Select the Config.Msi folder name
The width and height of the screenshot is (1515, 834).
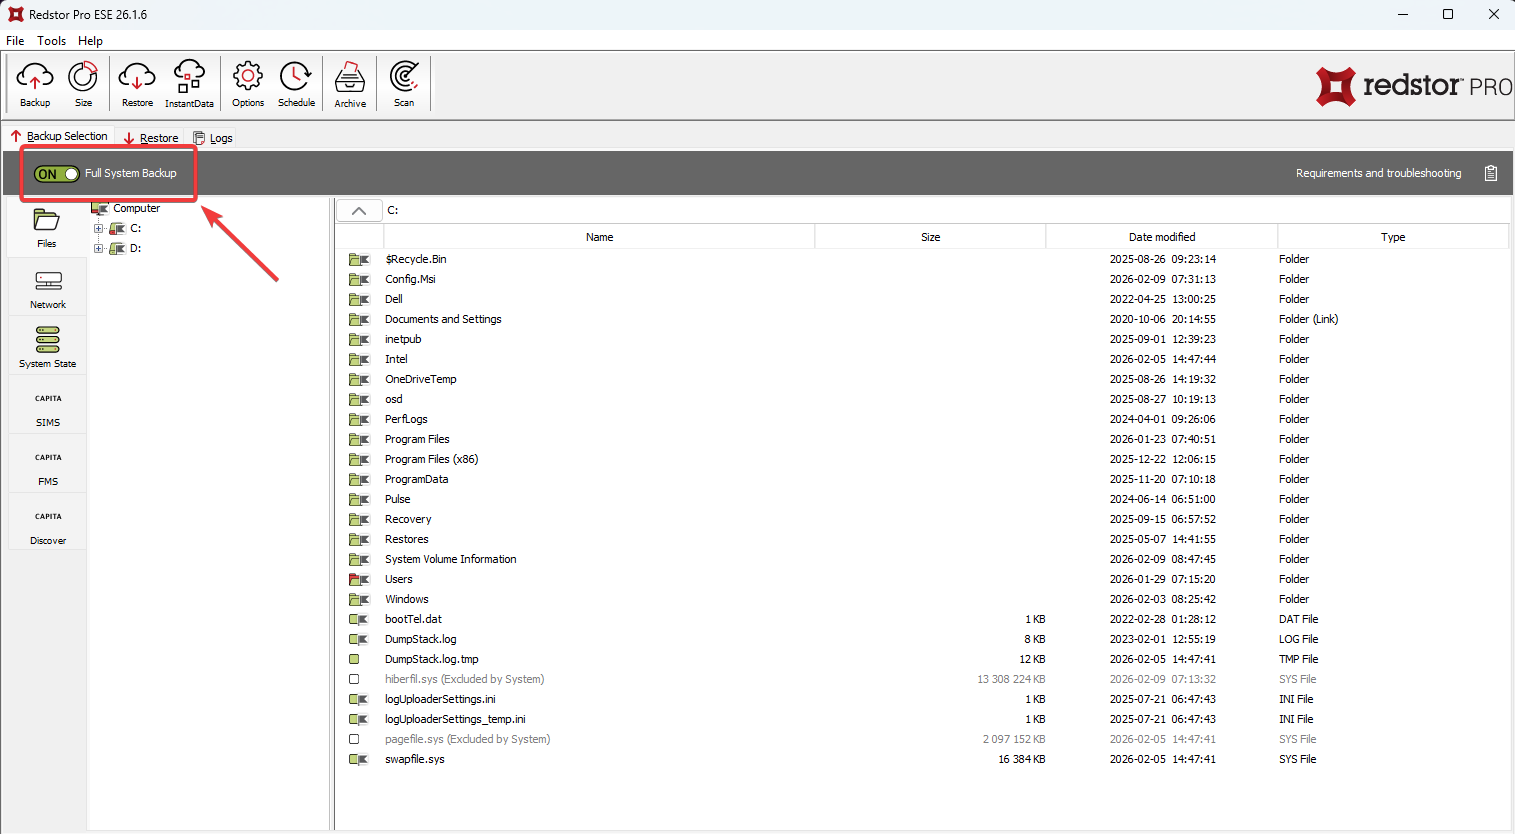pyautogui.click(x=410, y=279)
